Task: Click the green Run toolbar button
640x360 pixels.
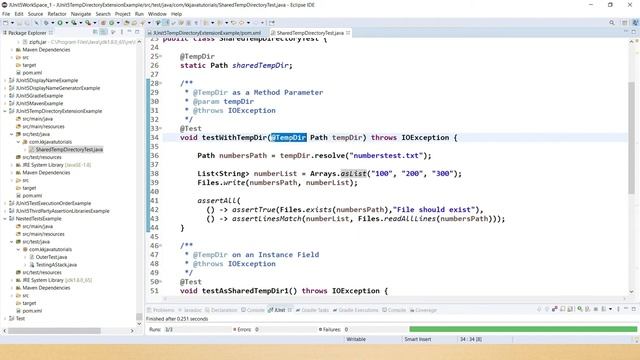Action: tap(60, 23)
